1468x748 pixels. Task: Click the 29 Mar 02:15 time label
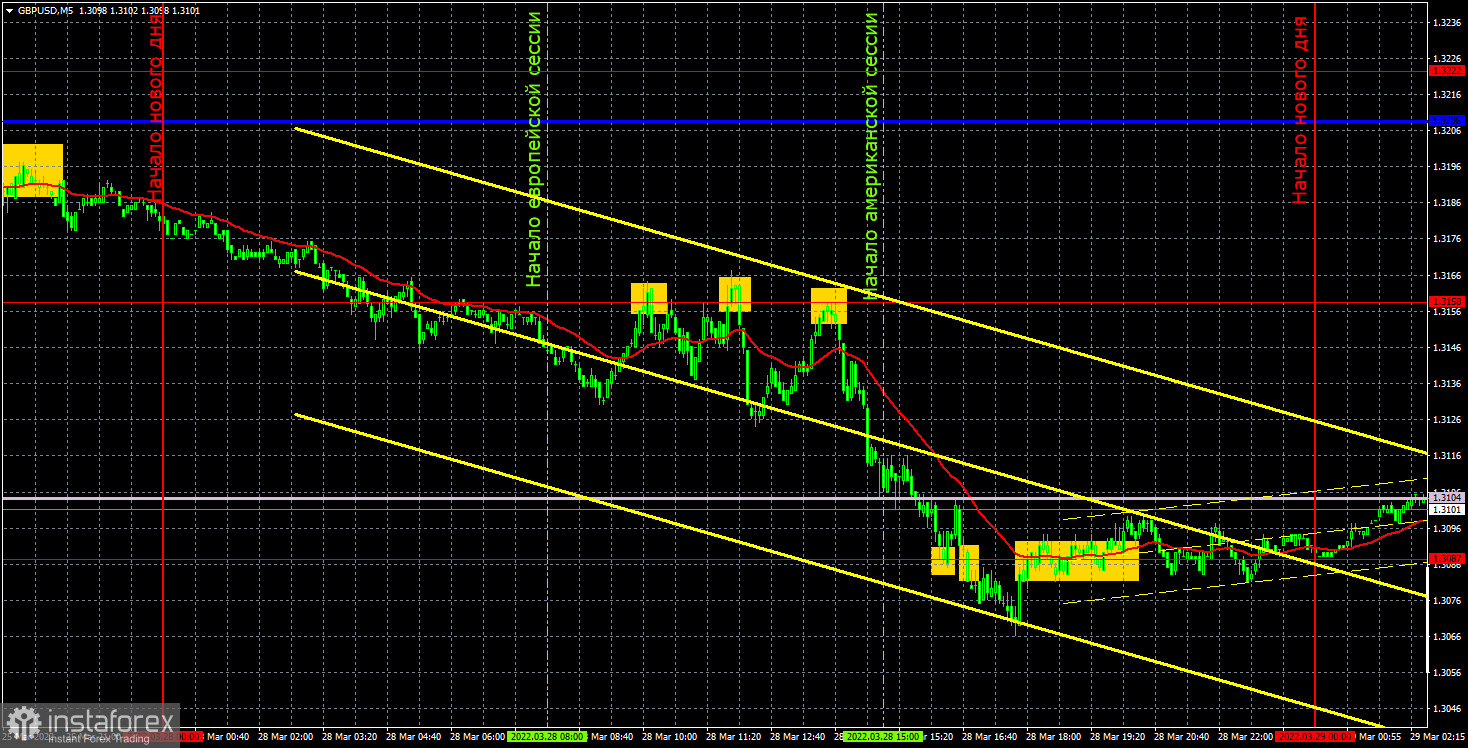pos(1438,736)
